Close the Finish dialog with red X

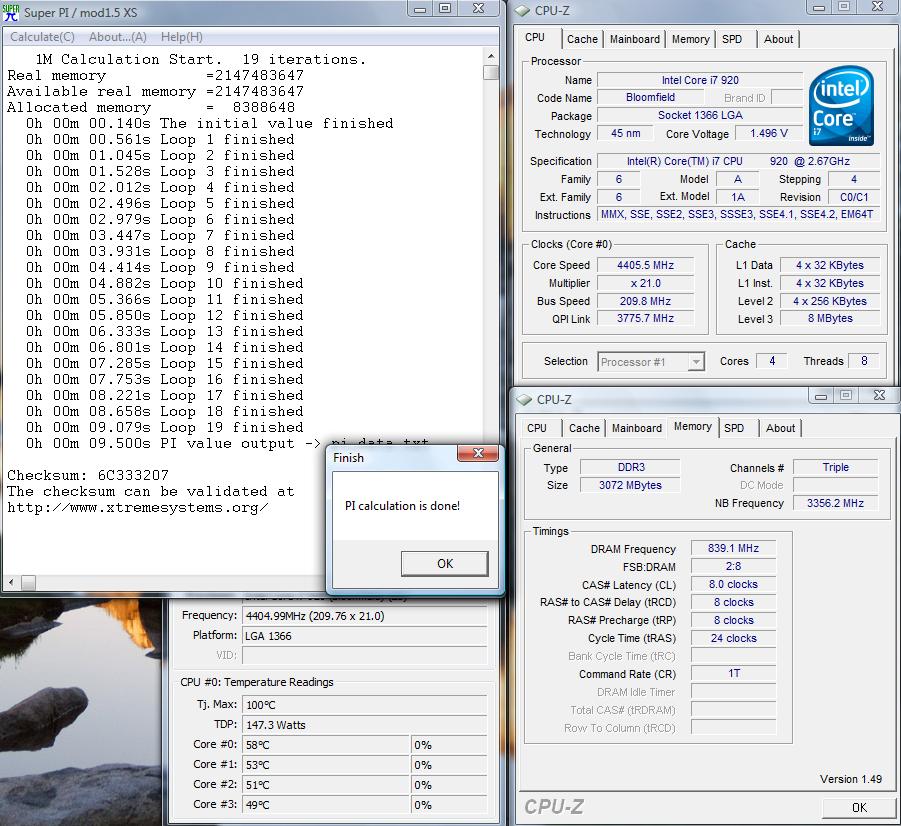point(478,453)
